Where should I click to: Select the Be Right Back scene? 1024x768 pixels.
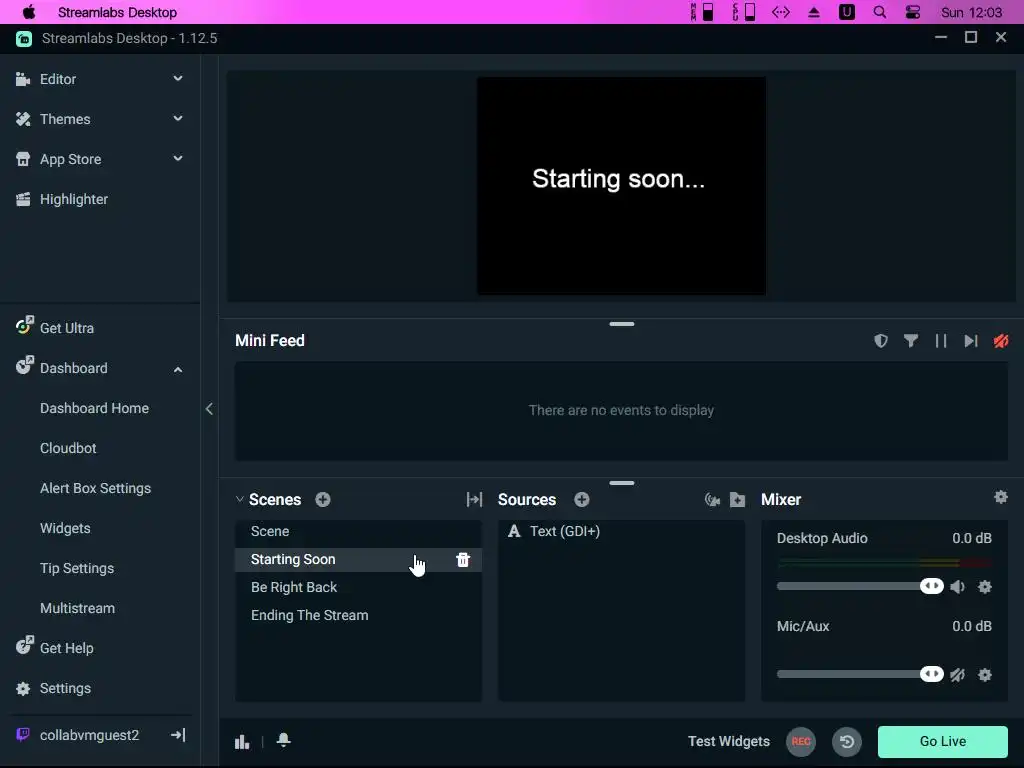[358, 587]
